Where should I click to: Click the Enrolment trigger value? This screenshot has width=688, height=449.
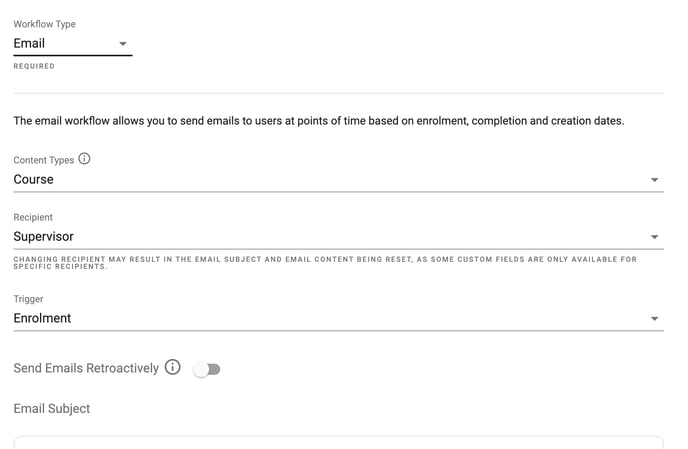tap(42, 318)
